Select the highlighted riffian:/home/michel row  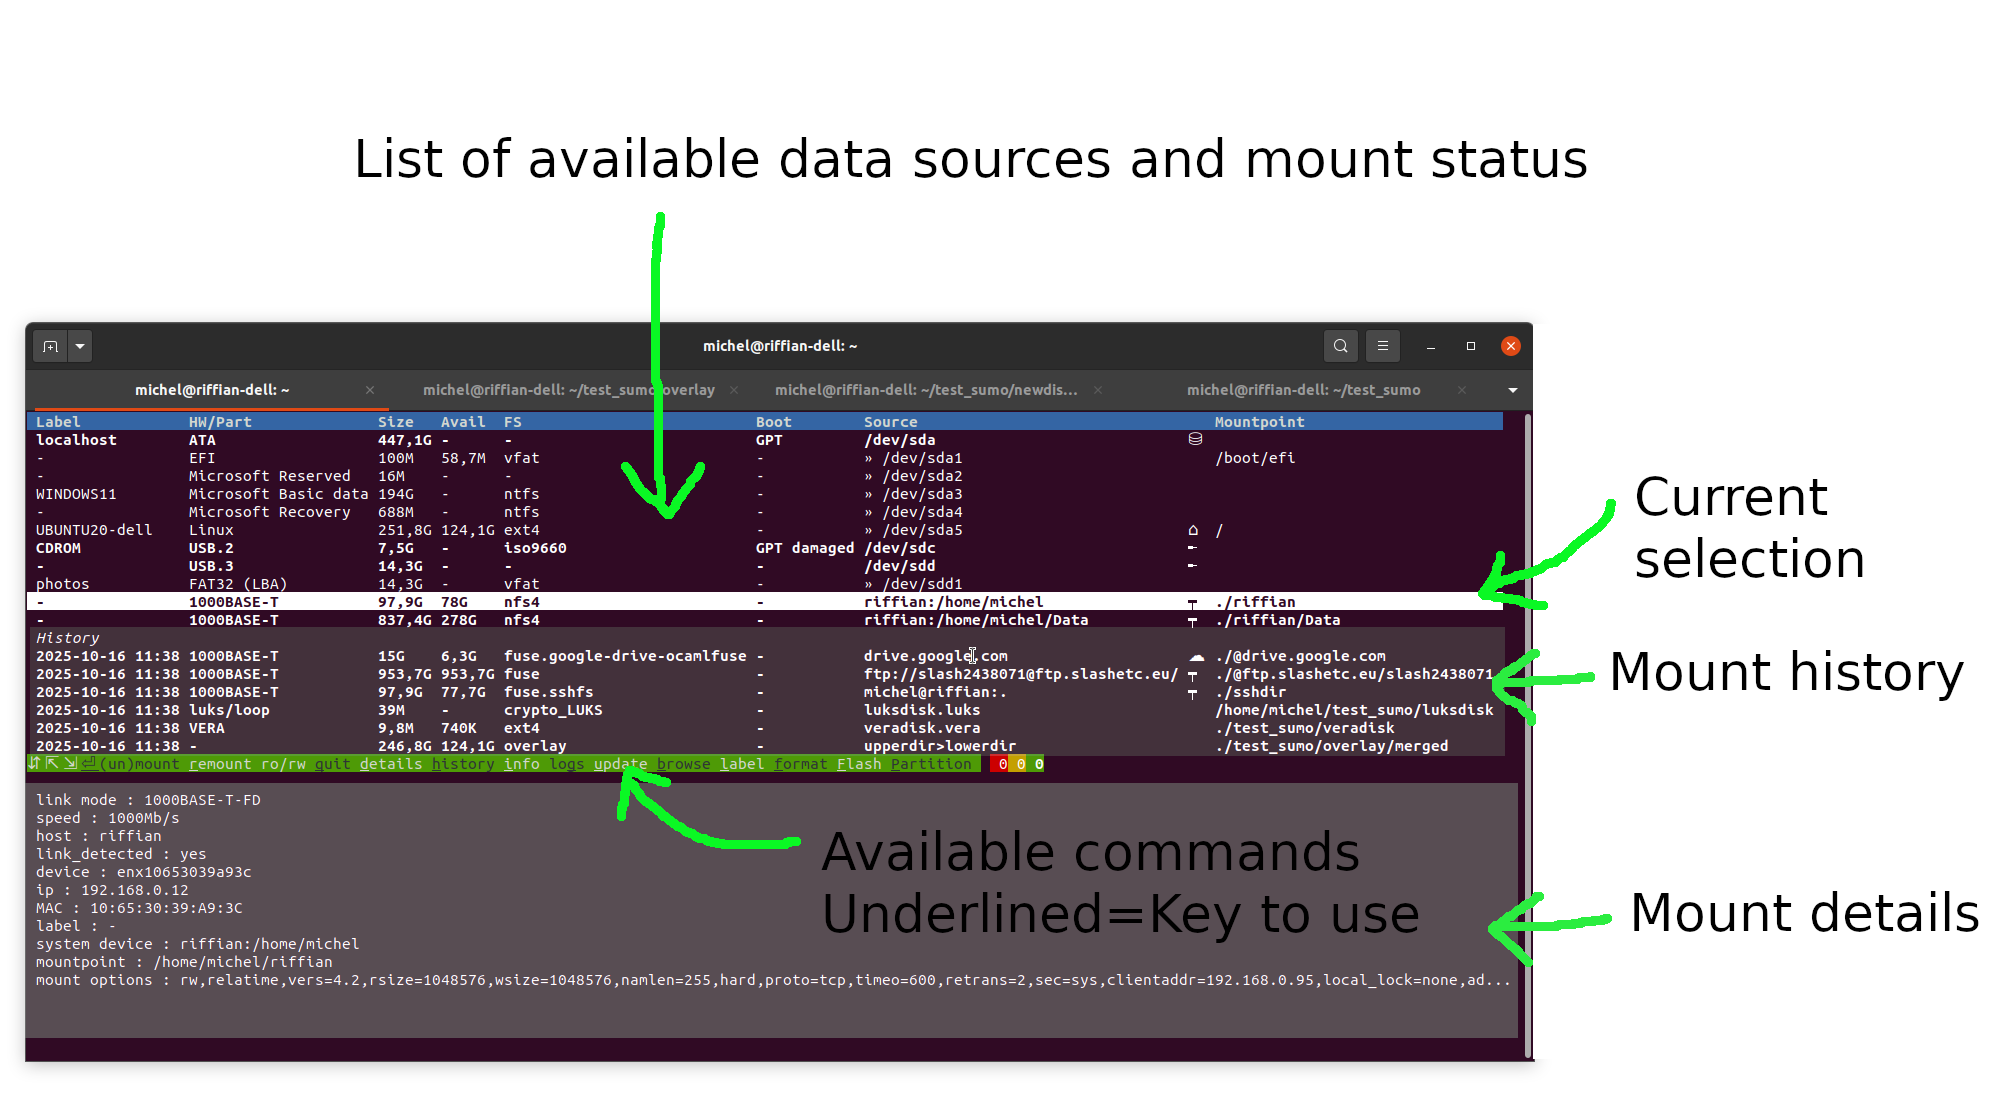[765, 602]
